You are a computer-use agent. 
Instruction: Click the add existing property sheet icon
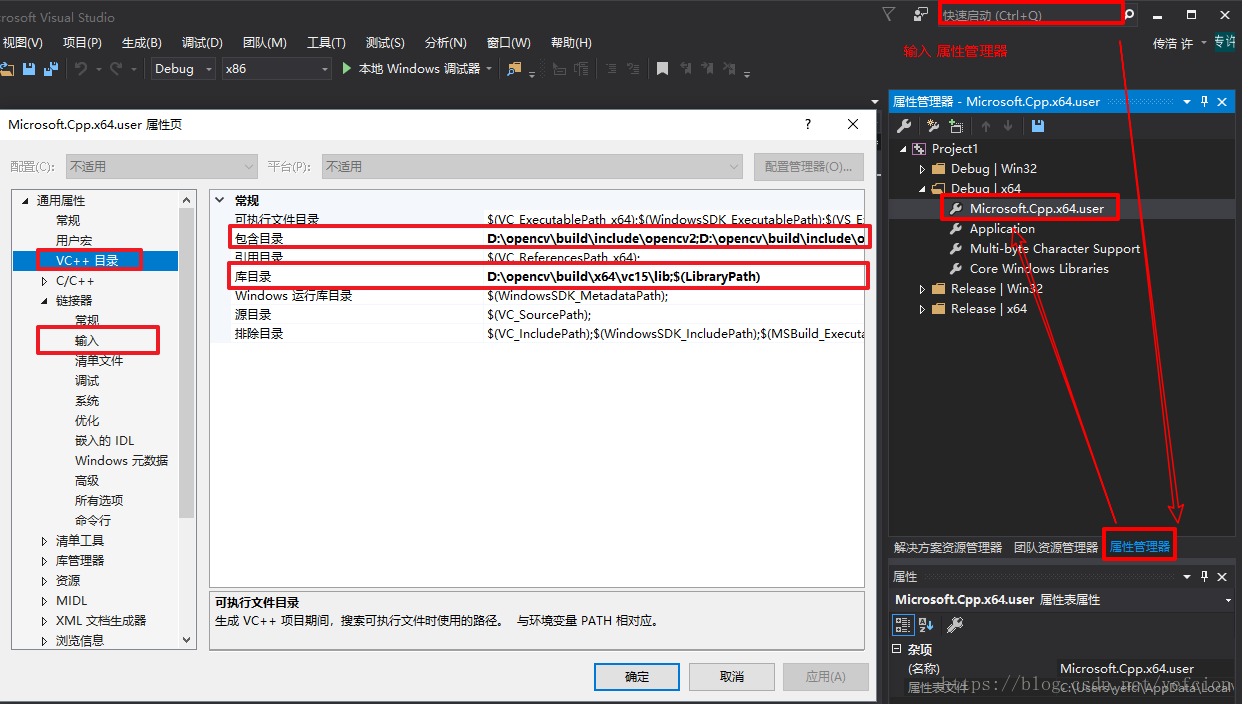point(957,126)
